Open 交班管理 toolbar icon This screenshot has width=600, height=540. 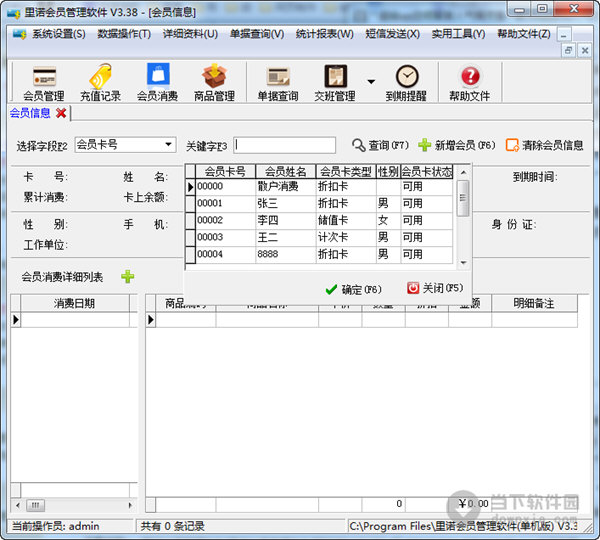[335, 83]
